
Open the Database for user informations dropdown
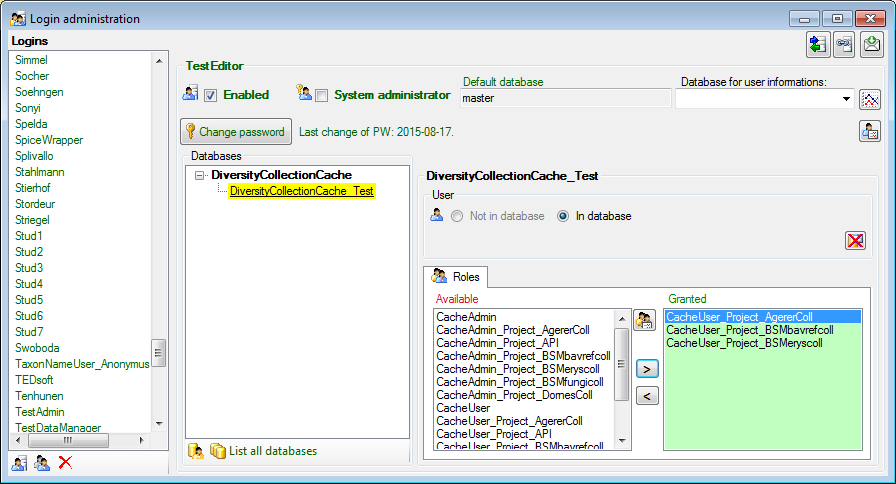pyautogui.click(x=846, y=99)
